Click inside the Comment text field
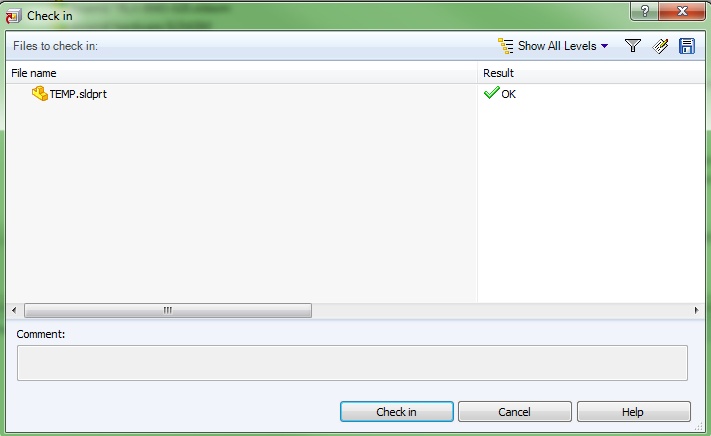The image size is (711, 436). tap(352, 363)
